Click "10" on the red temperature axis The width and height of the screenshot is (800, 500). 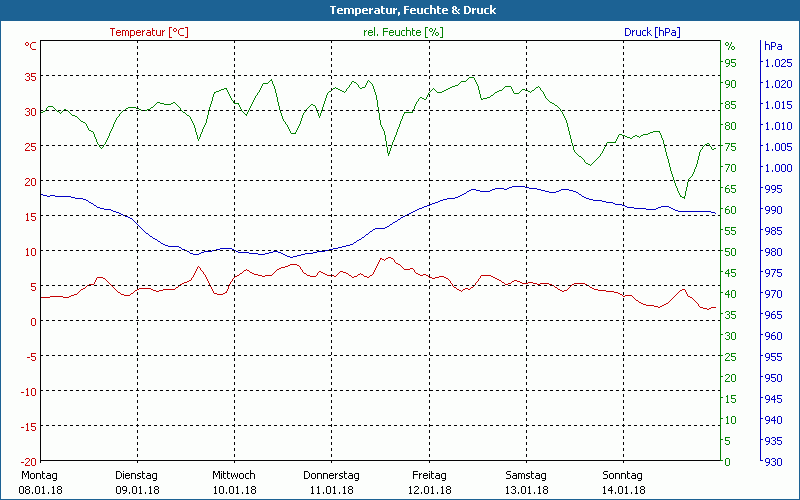coord(31,252)
